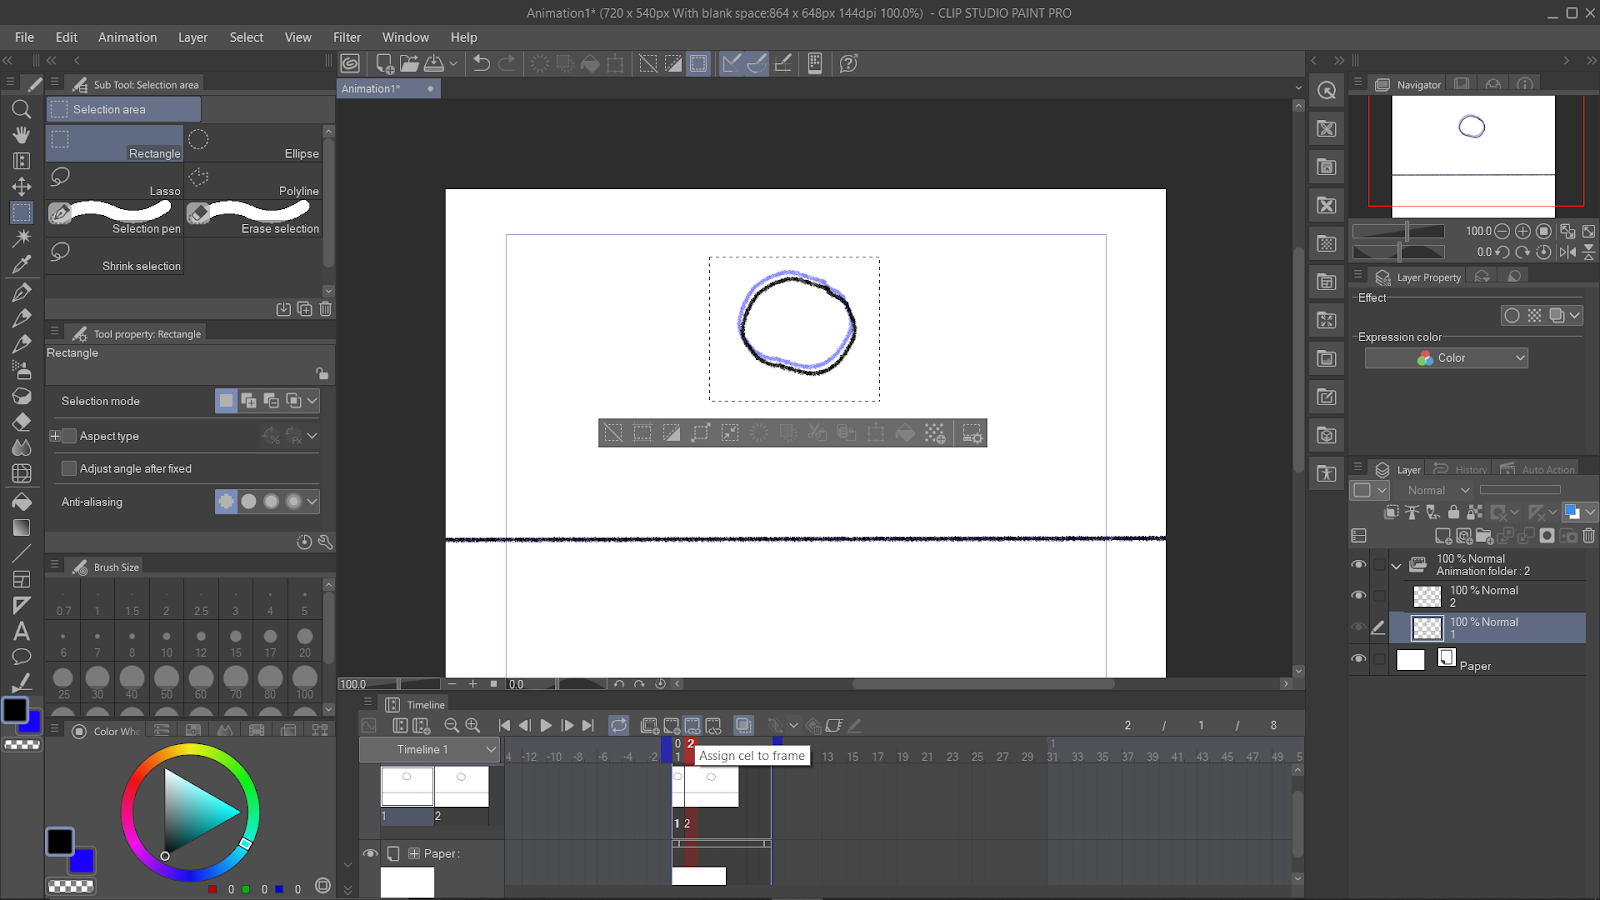Click the Open file icon in command bar
This screenshot has height=900, width=1600.
tap(409, 63)
